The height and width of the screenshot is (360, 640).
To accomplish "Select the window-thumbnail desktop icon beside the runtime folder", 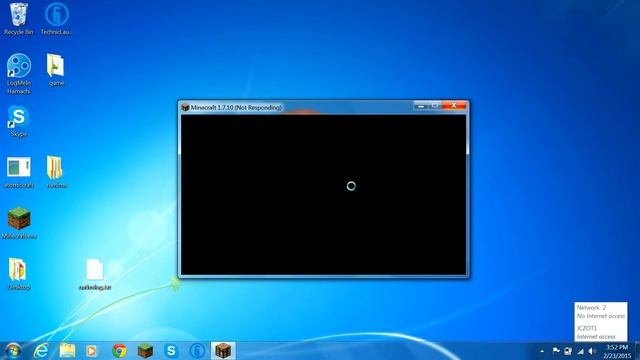I will [x=18, y=171].
